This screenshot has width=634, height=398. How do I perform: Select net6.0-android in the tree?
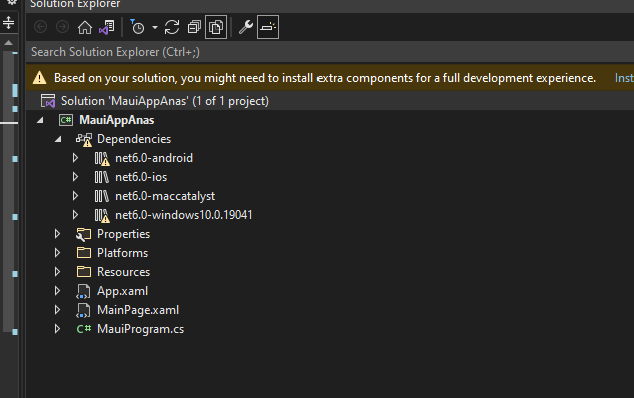tap(154, 158)
